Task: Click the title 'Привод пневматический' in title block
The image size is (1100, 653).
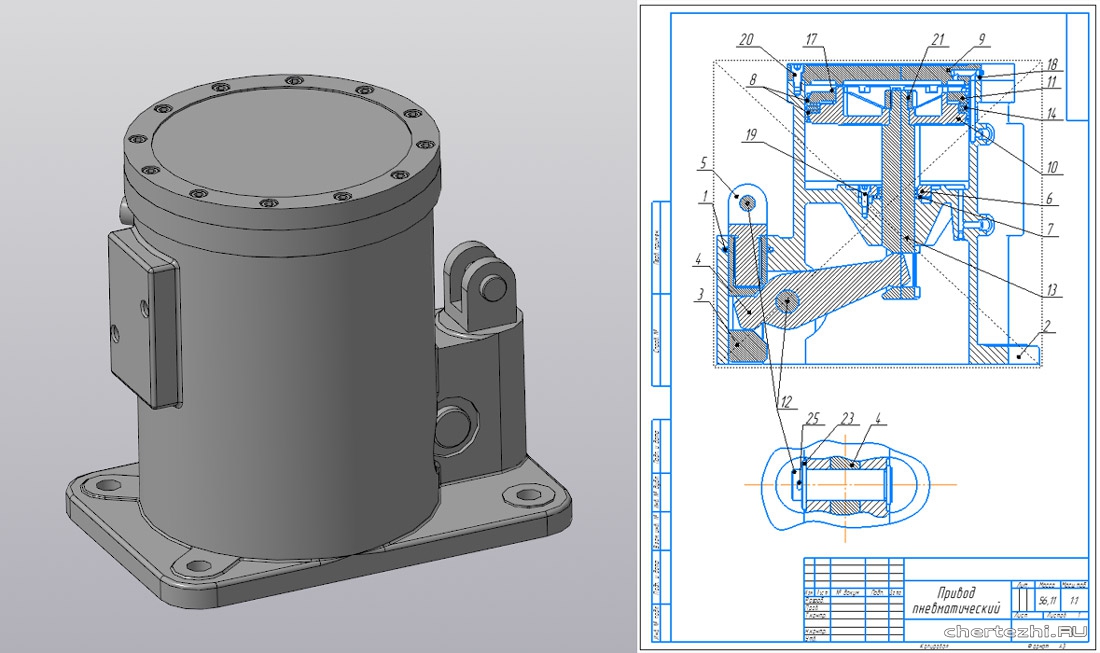Action: (x=949, y=600)
